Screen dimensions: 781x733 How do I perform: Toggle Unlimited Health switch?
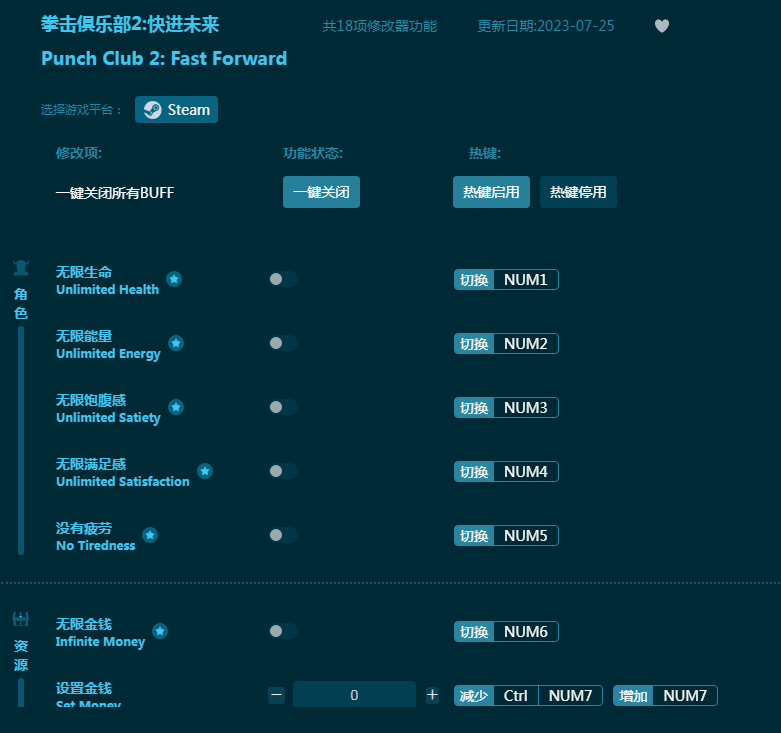pyautogui.click(x=283, y=279)
